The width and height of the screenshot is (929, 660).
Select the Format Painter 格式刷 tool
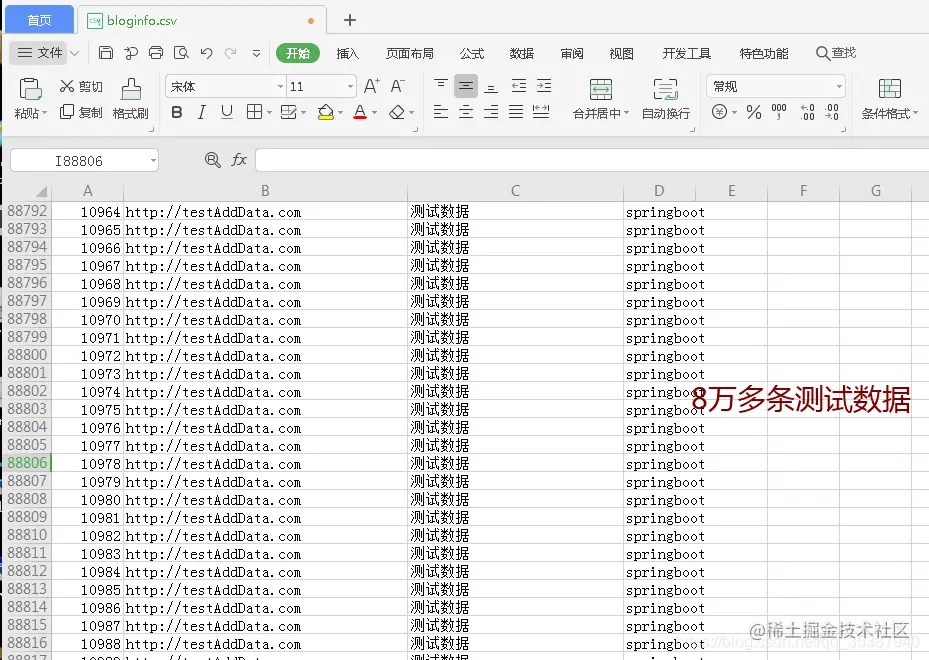coord(130,98)
